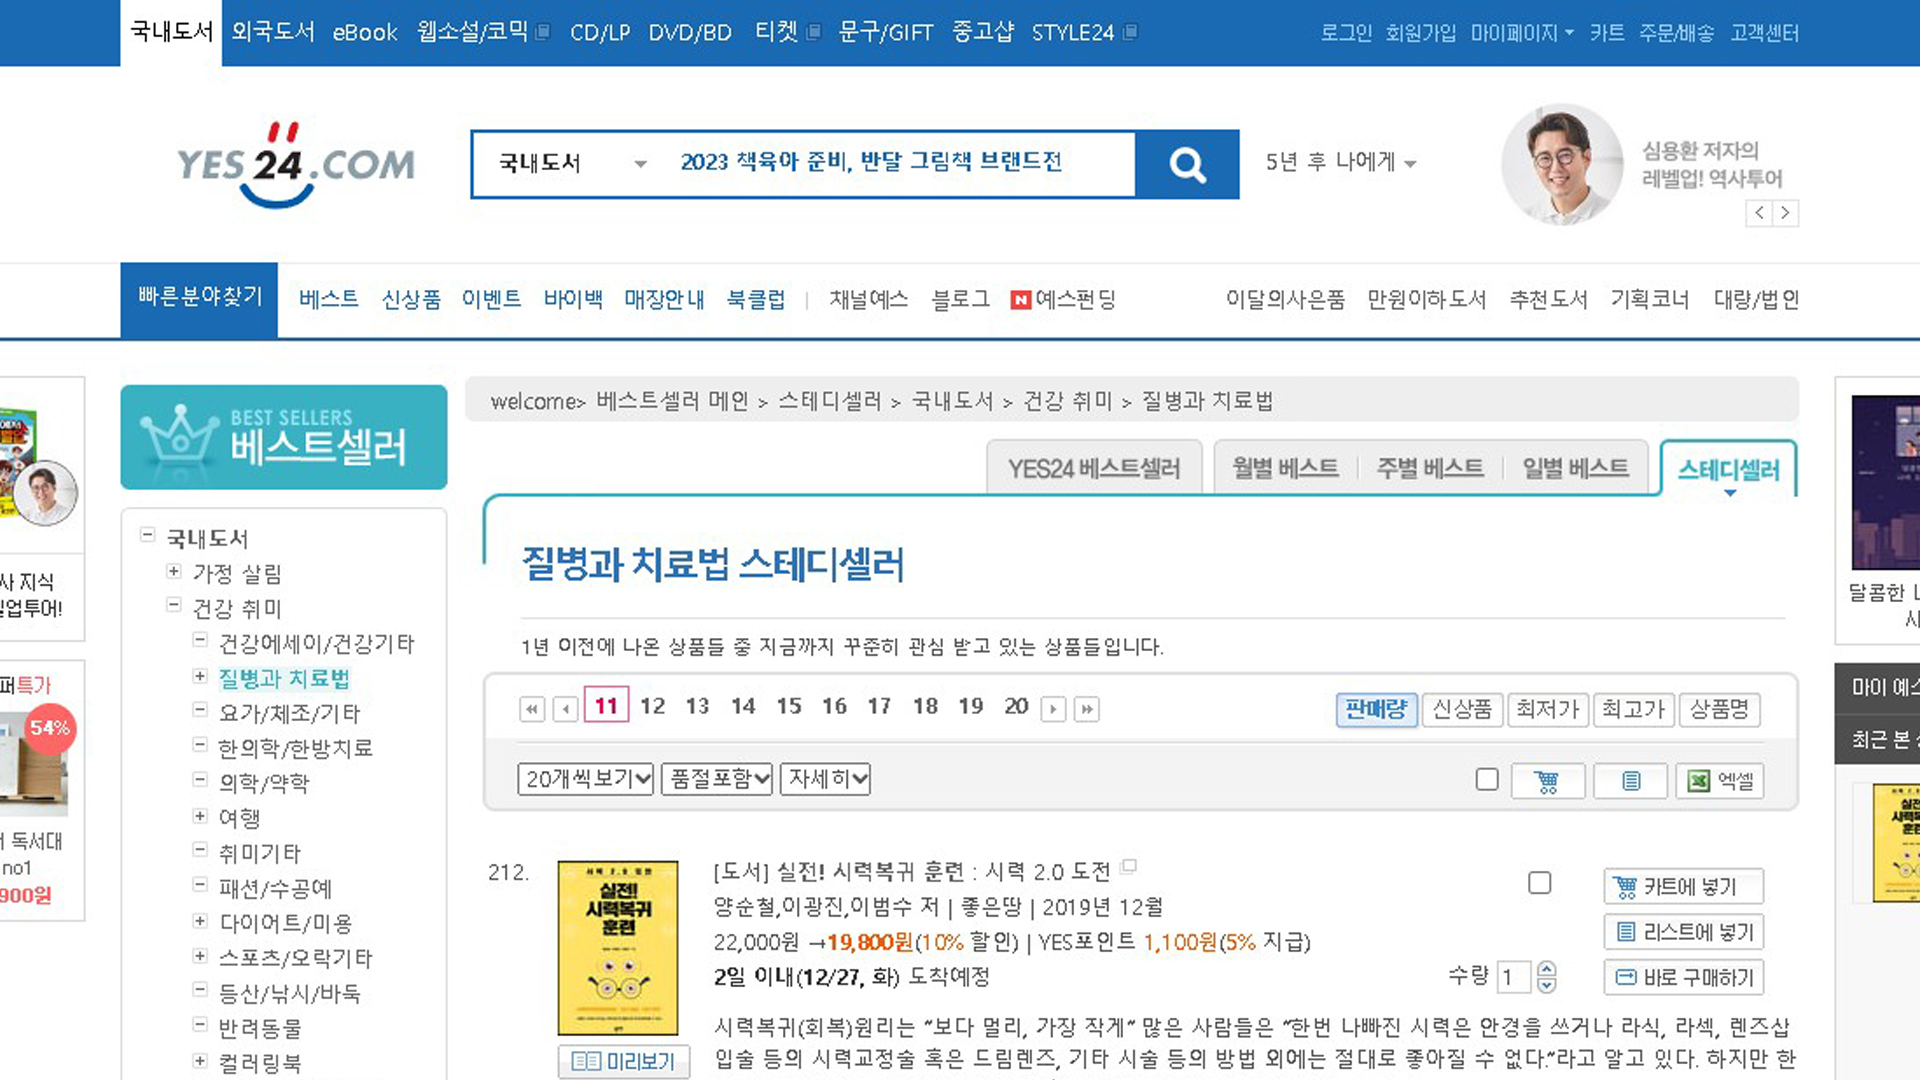1920x1080 pixels.
Task: Click 카트에 넣기 button
Action: 1684,887
